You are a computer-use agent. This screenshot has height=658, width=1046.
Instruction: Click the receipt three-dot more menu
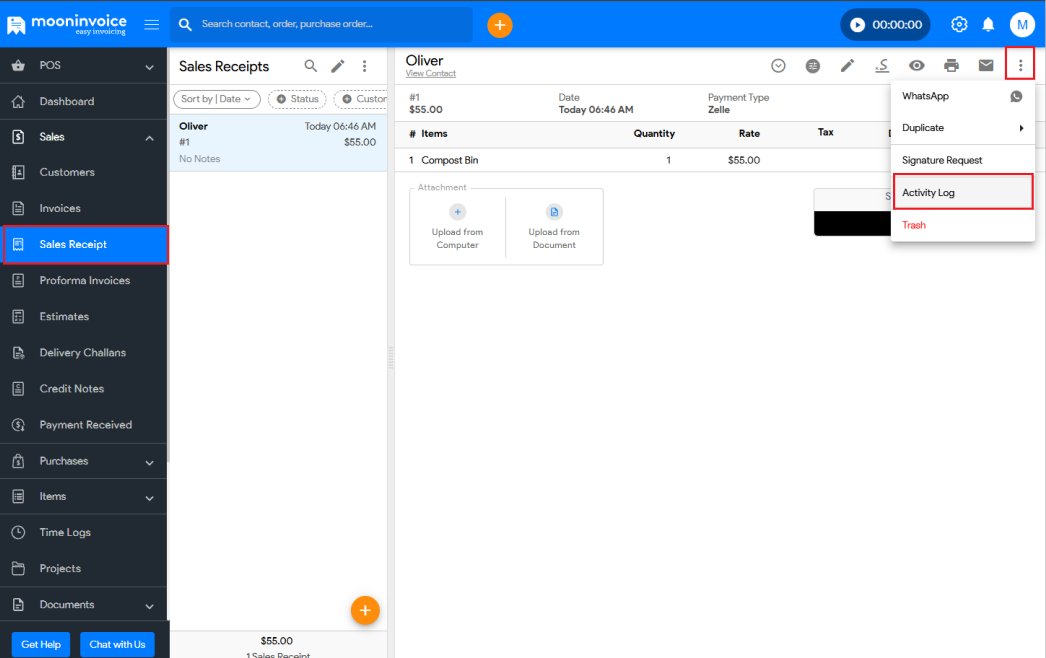point(1020,65)
